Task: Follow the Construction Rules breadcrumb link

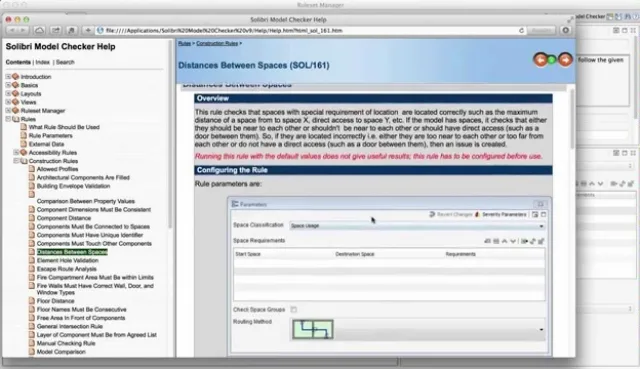Action: pyautogui.click(x=217, y=43)
